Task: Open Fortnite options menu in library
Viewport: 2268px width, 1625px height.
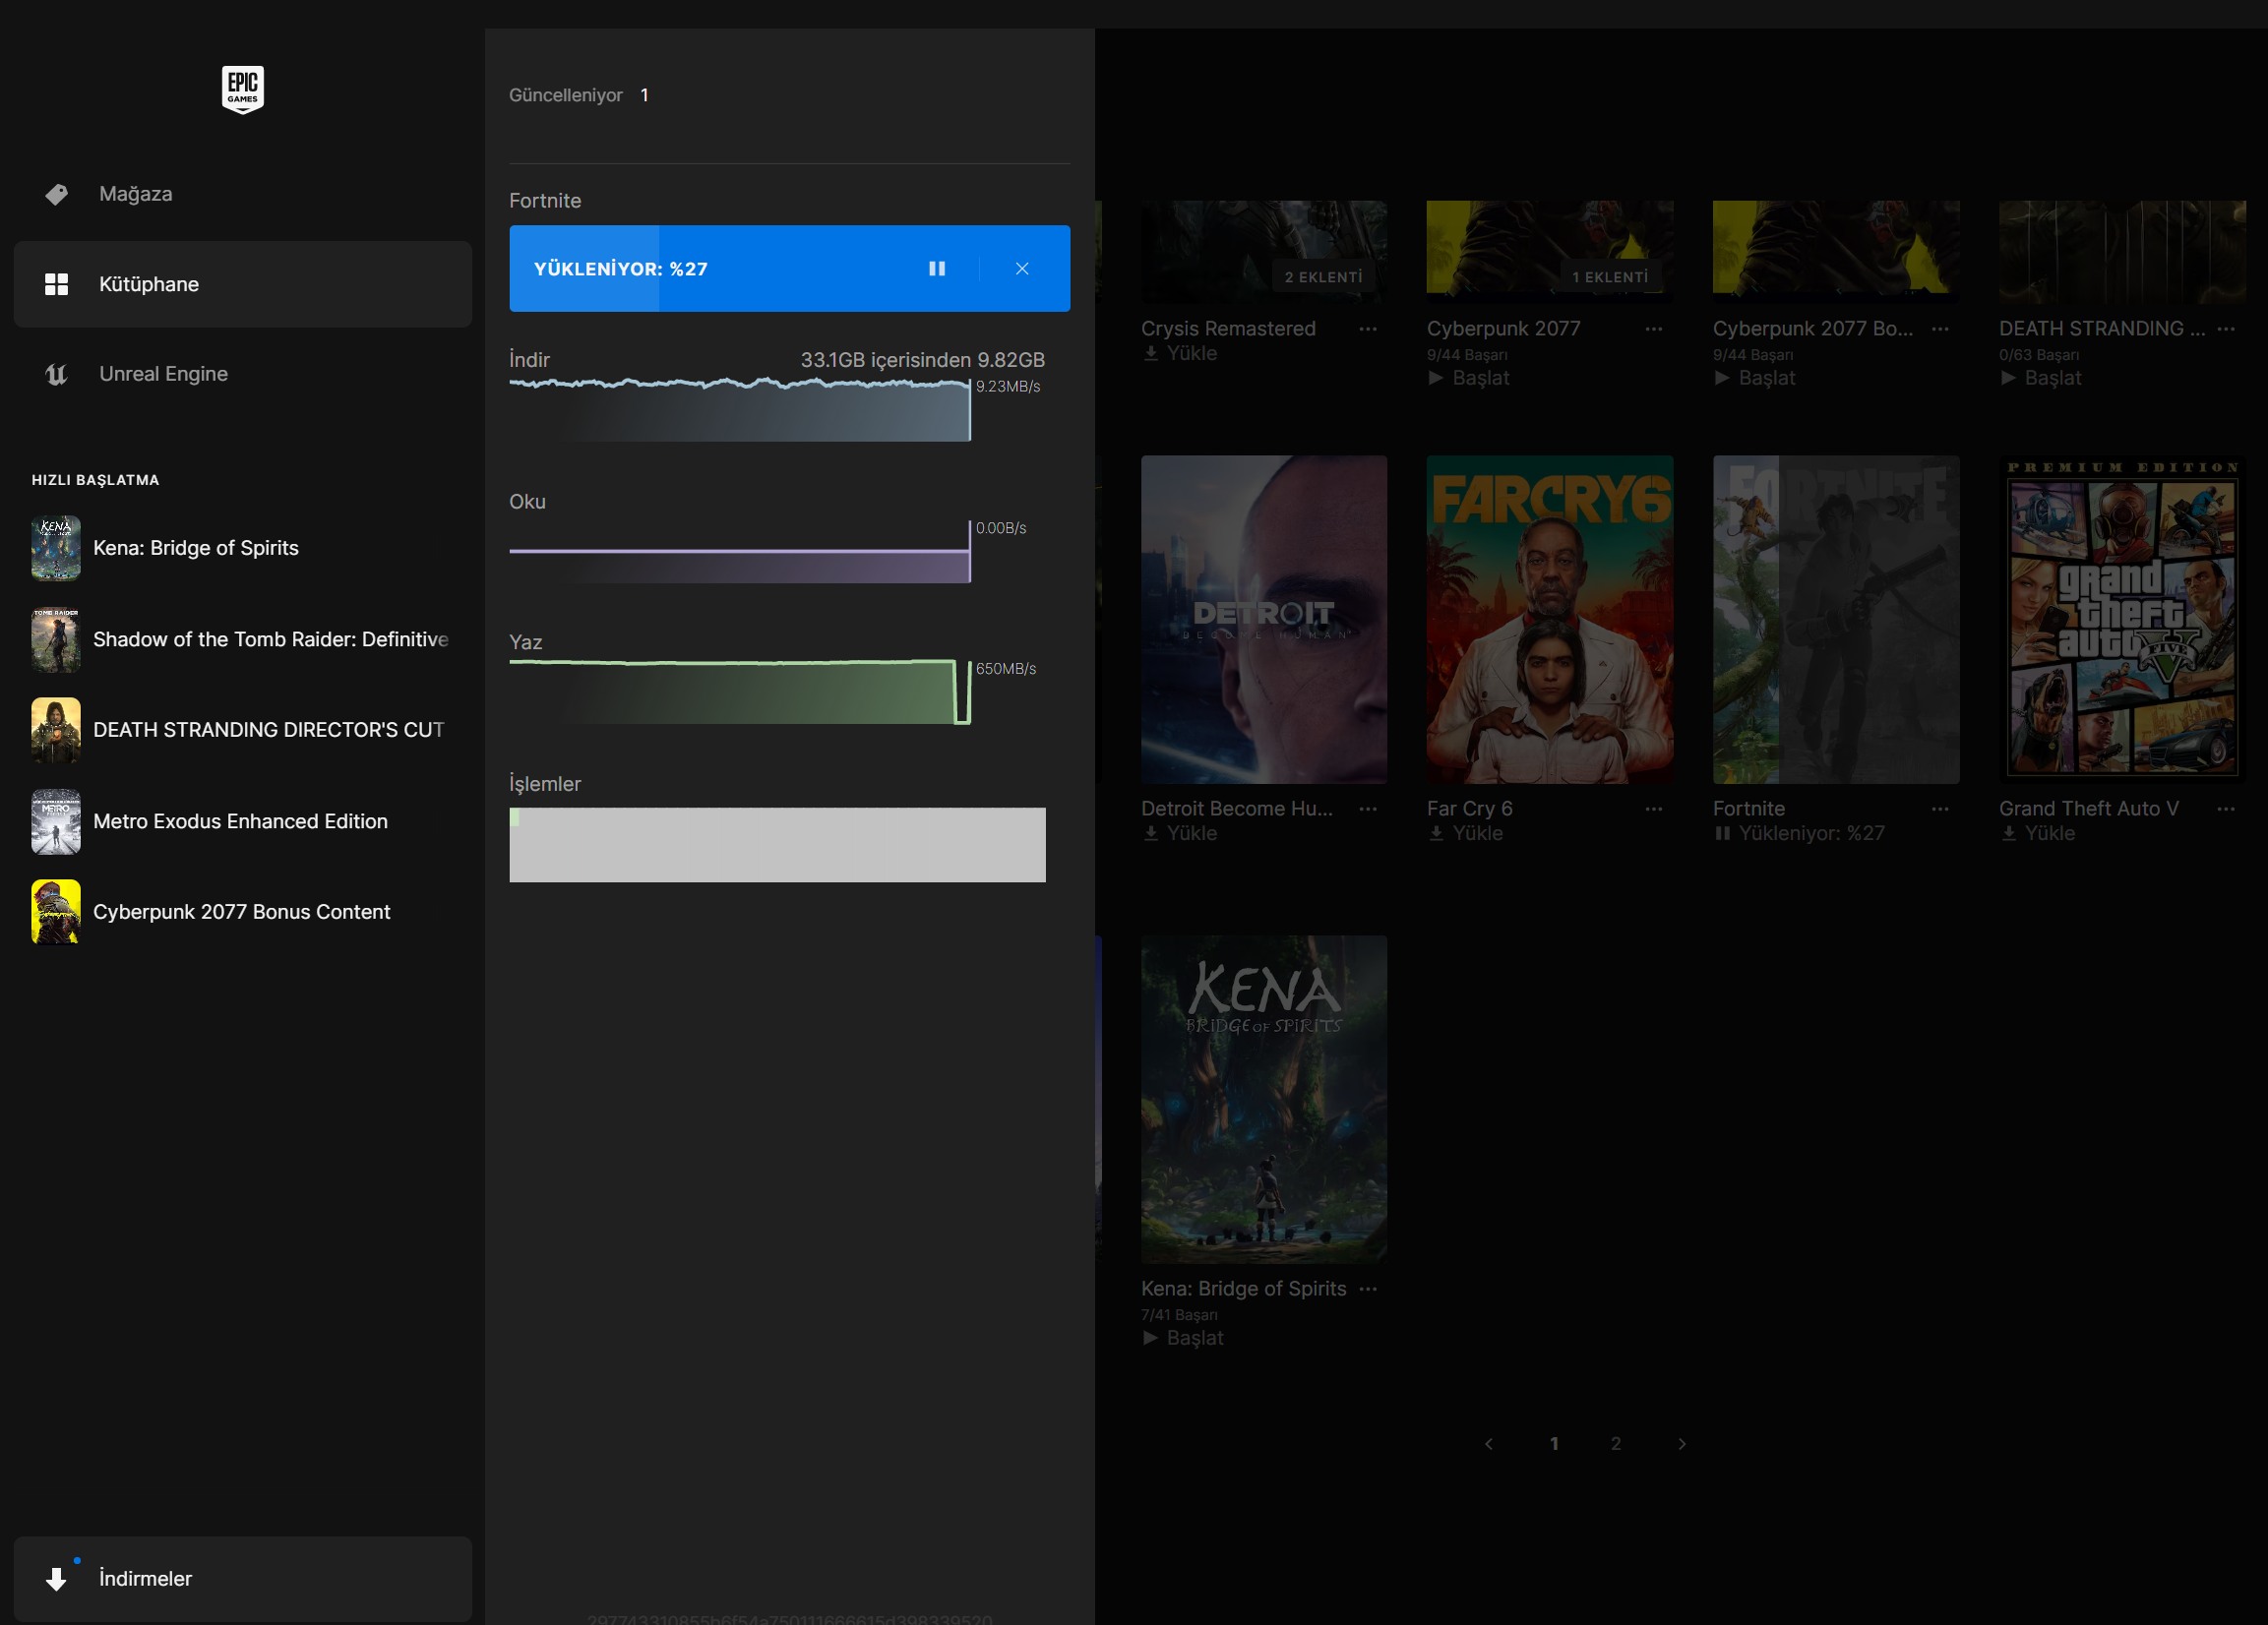Action: click(1940, 809)
